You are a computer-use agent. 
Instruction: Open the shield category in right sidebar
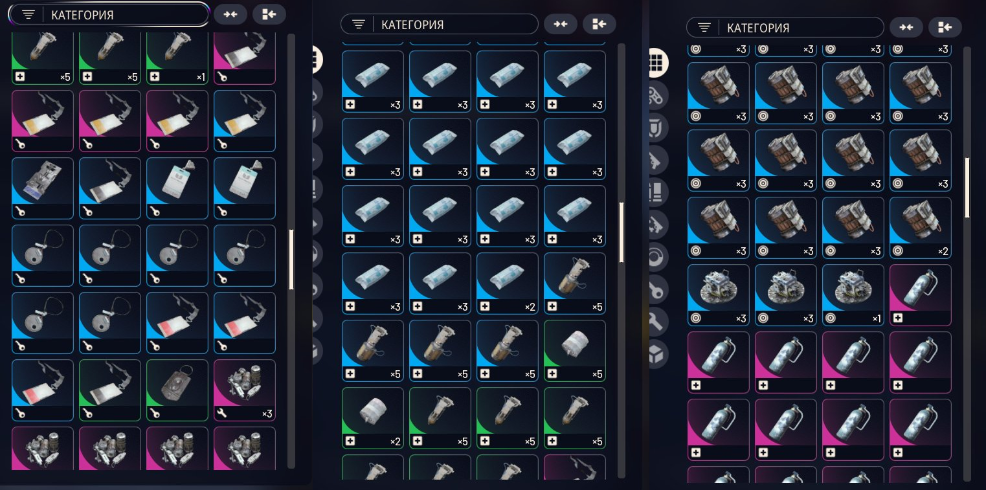coord(658,128)
